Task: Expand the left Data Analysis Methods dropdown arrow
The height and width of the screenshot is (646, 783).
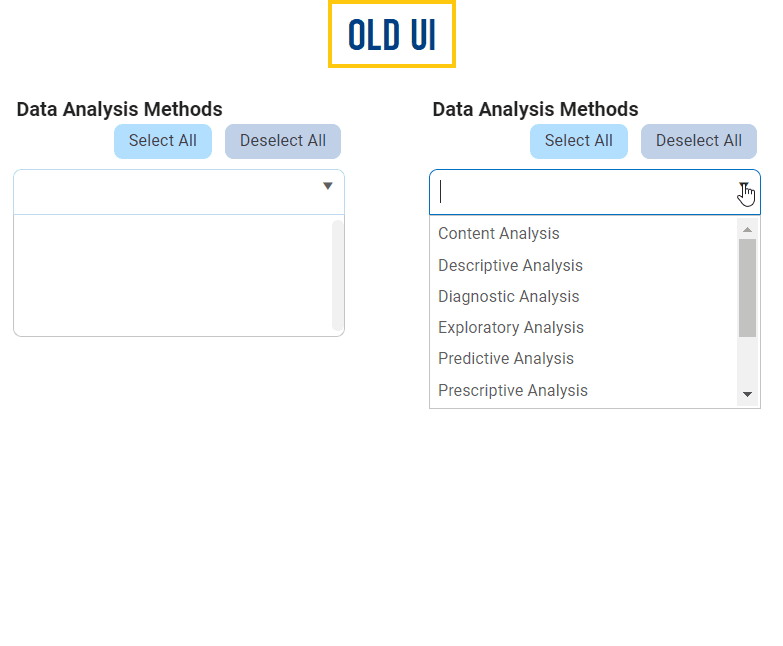Action: [x=327, y=186]
